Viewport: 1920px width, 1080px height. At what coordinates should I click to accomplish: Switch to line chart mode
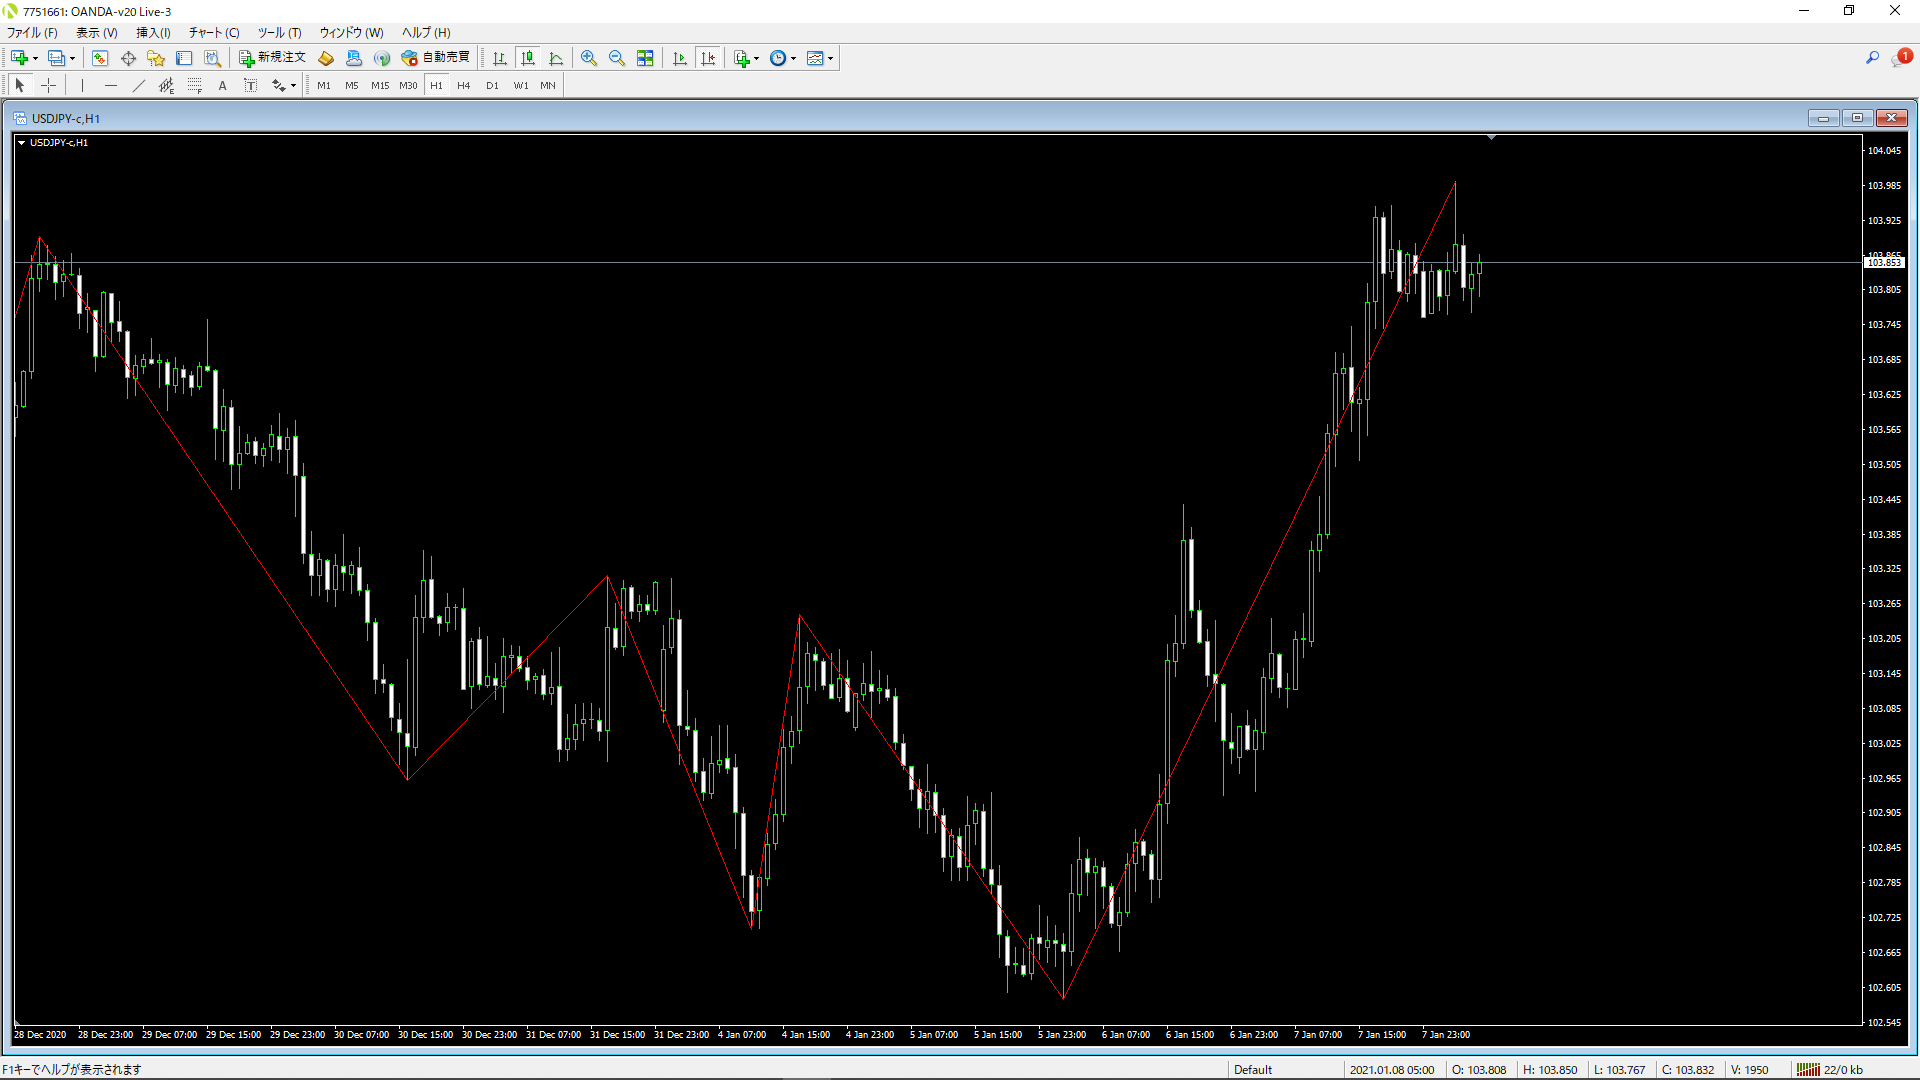[x=556, y=58]
